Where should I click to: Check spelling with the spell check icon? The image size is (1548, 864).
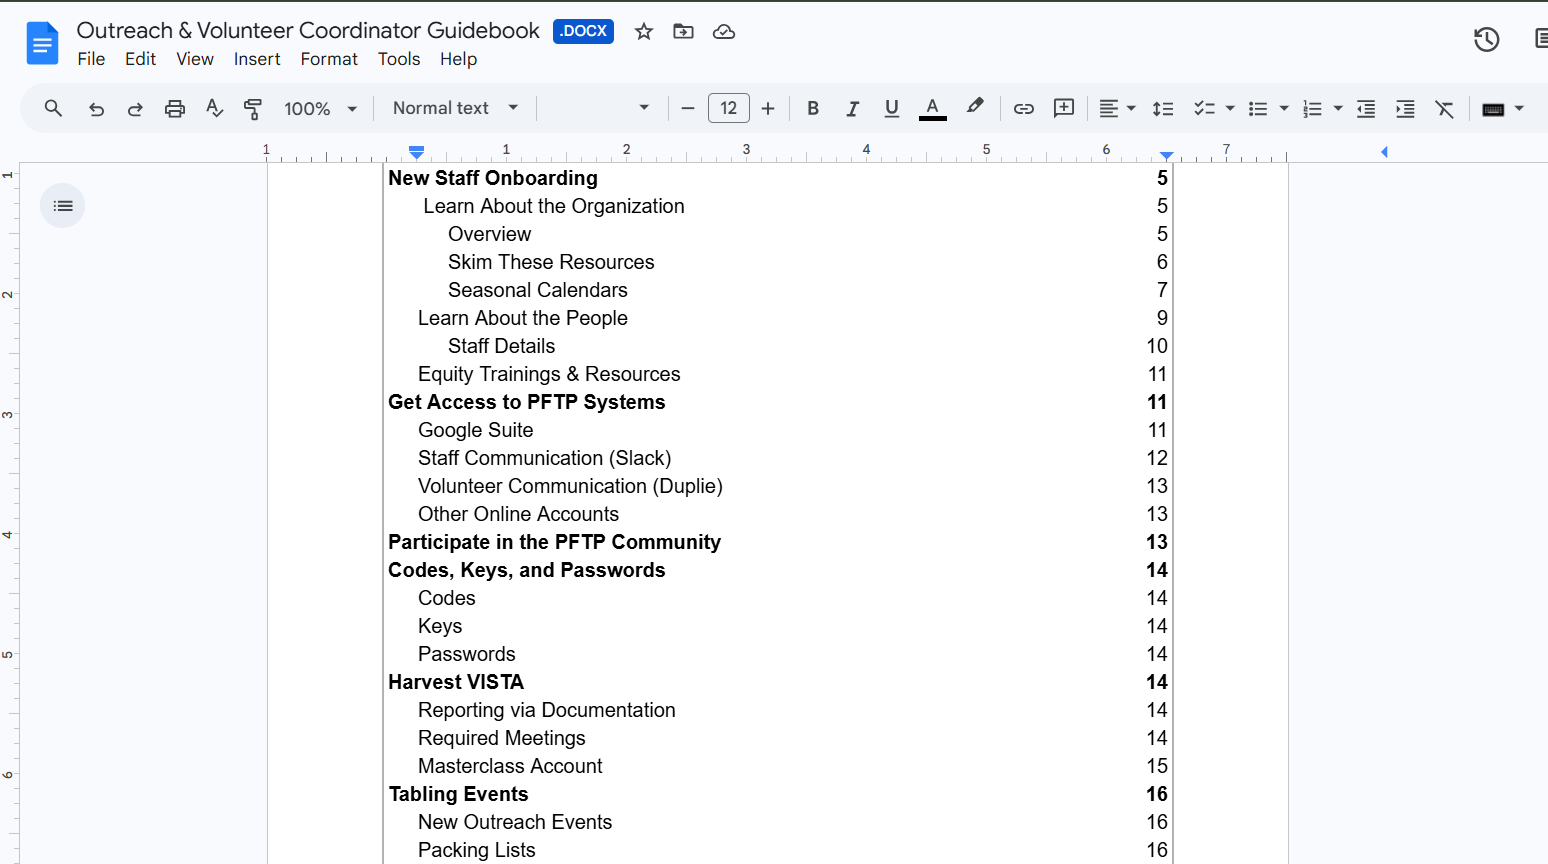click(214, 108)
